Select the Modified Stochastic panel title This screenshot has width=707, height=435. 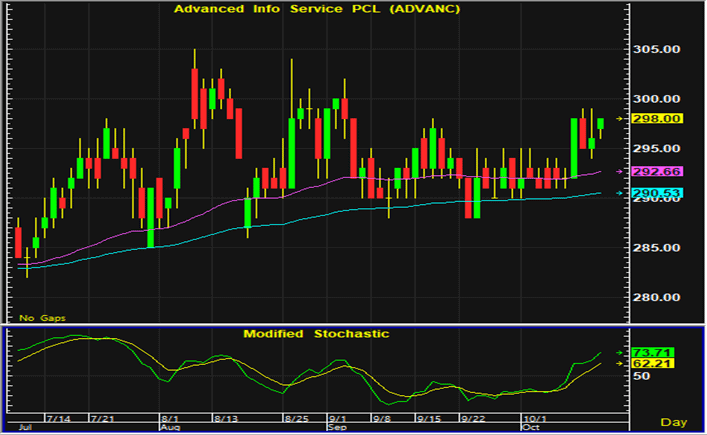[x=316, y=333]
